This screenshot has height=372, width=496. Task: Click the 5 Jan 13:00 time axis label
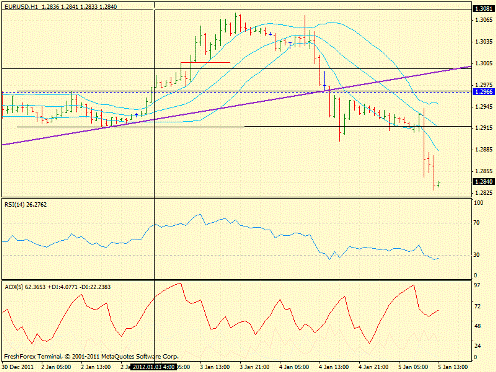453,367
